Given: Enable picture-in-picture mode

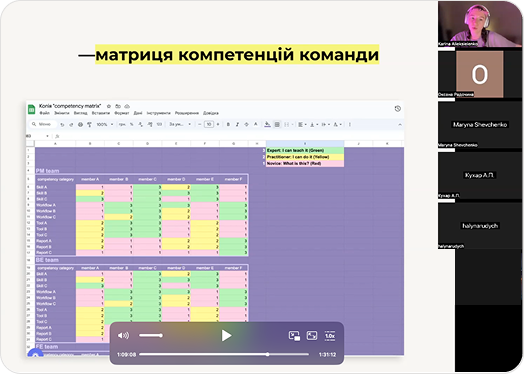Looking at the screenshot, I should click(x=294, y=336).
